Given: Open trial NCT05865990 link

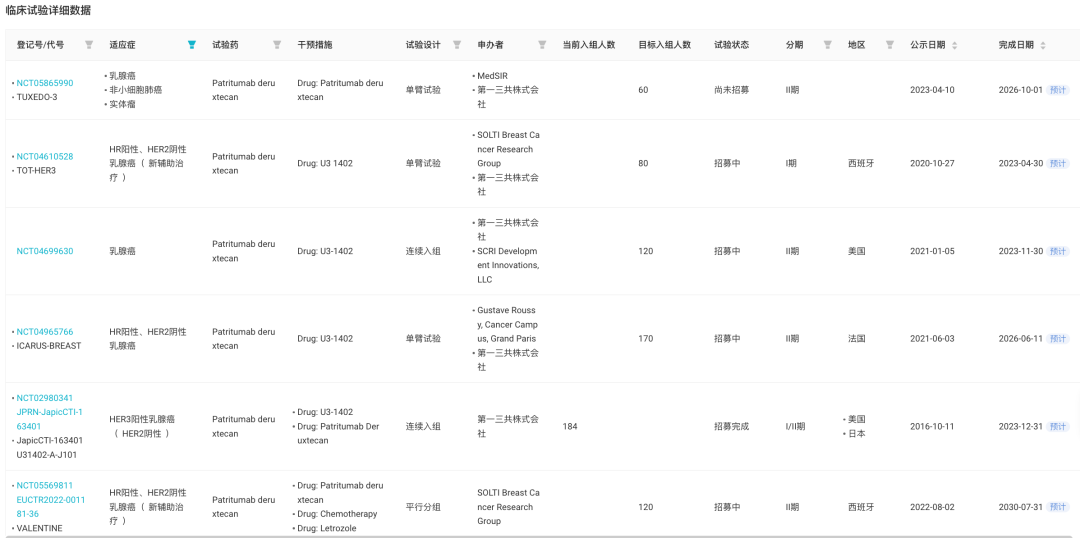Looking at the screenshot, I should [45, 83].
